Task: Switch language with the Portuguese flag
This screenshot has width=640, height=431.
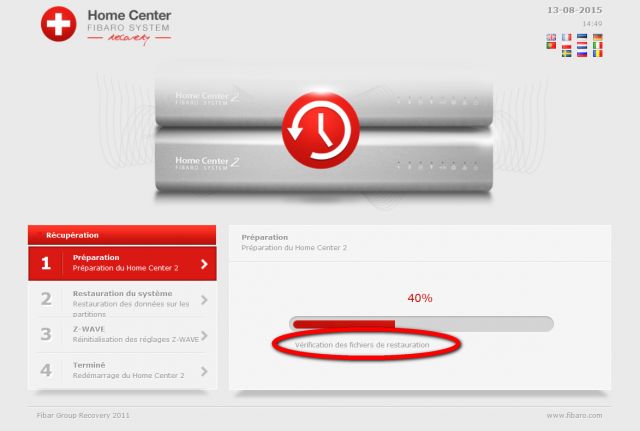Action: pyautogui.click(x=551, y=45)
